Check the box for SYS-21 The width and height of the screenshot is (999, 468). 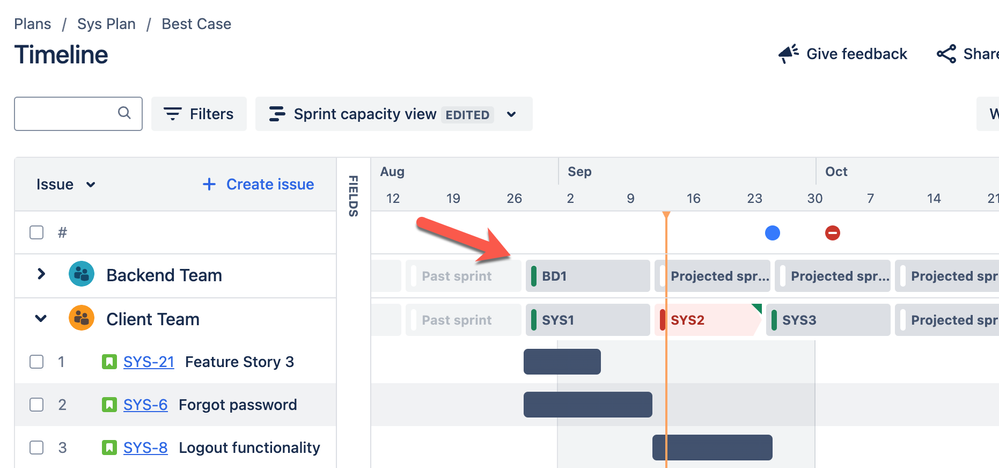[x=37, y=362]
